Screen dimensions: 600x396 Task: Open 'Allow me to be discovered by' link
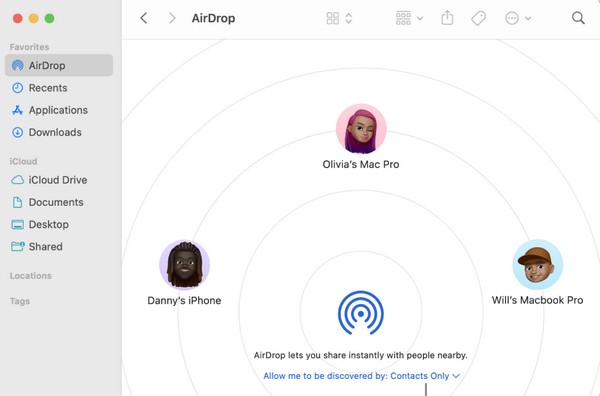tap(361, 376)
